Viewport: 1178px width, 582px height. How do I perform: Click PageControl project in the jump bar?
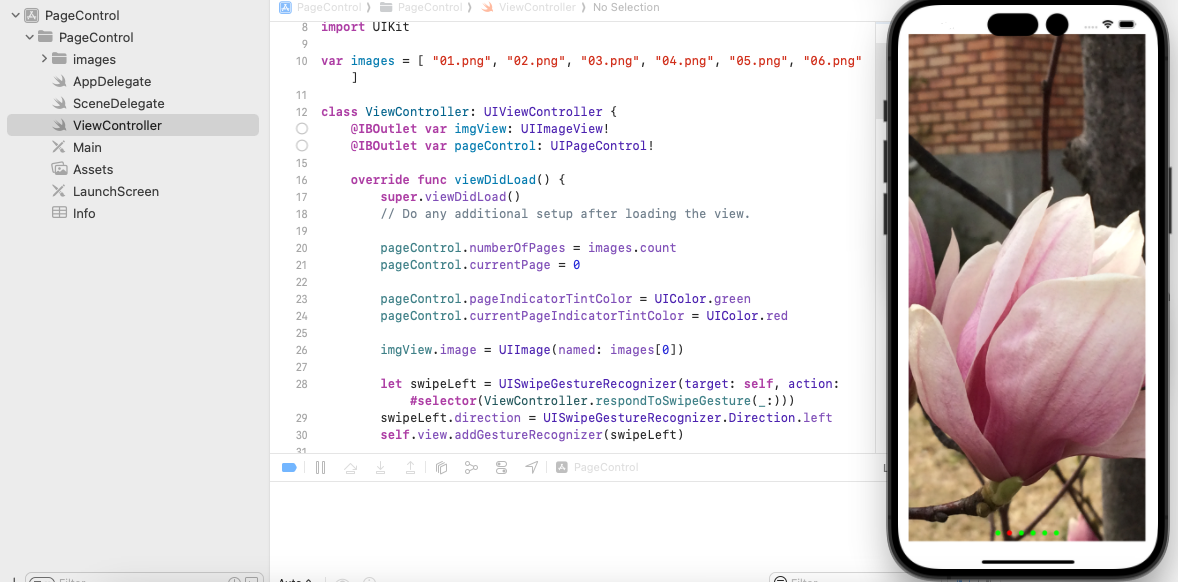click(321, 8)
